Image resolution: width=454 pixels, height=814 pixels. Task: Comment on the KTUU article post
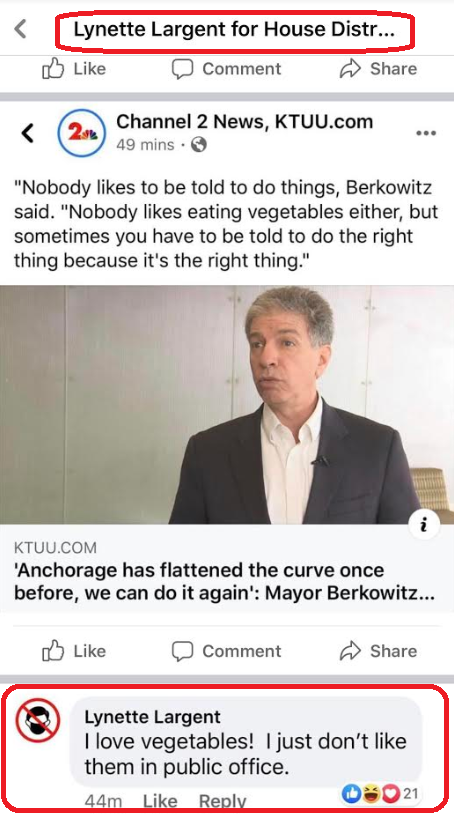(x=226, y=650)
